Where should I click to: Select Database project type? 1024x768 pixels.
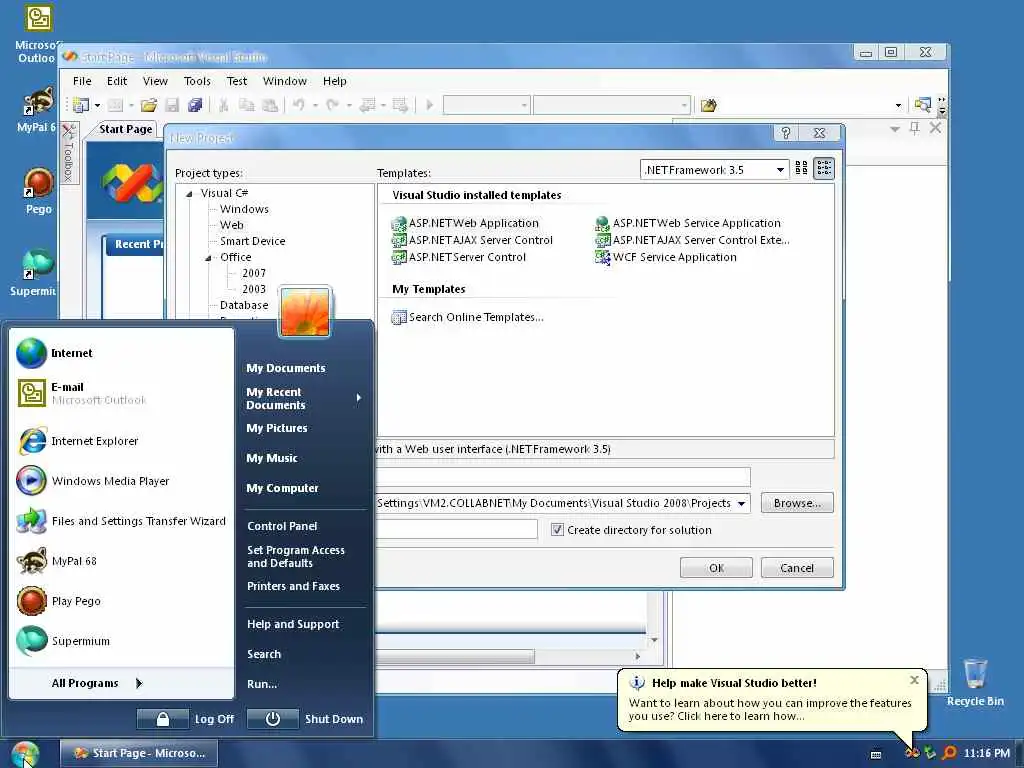[x=244, y=305]
